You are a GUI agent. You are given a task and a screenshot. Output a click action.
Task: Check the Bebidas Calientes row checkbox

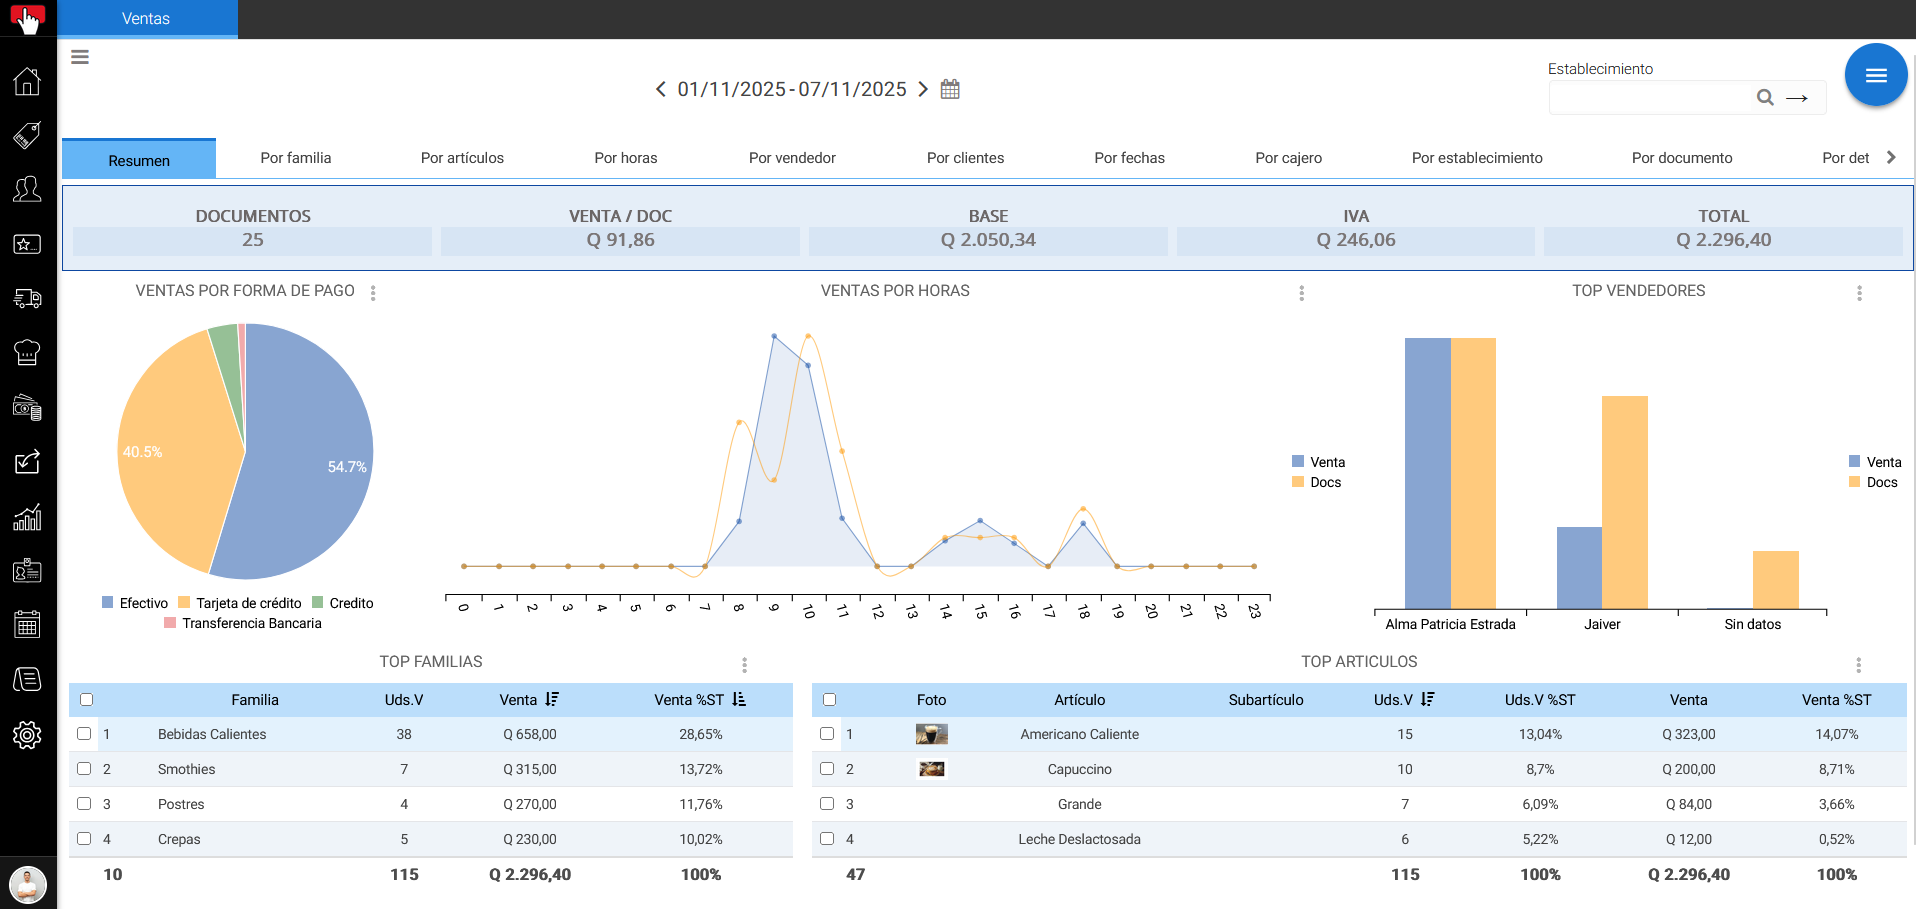pyautogui.click(x=85, y=734)
